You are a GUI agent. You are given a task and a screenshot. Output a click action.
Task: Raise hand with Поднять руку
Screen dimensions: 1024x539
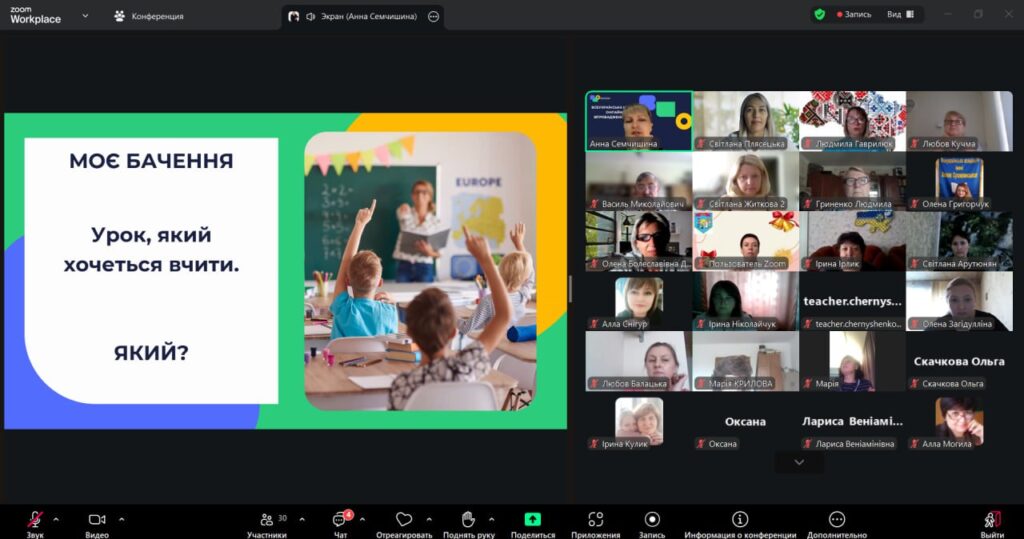[467, 519]
